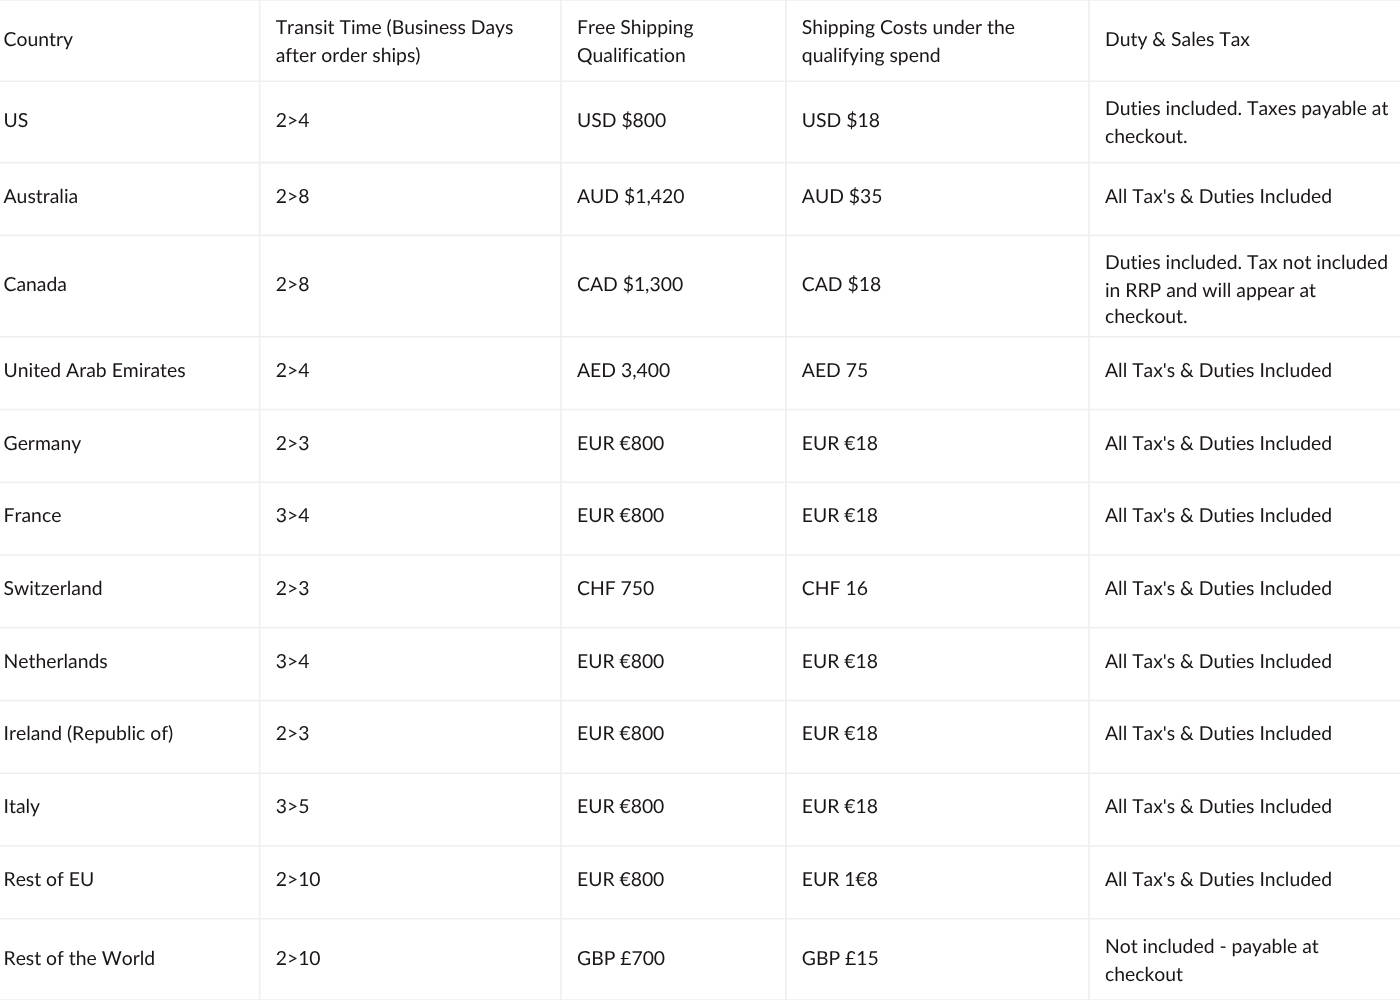Click the CHF 16 shipping cost cell
The height and width of the screenshot is (1000, 1400).
point(834,589)
